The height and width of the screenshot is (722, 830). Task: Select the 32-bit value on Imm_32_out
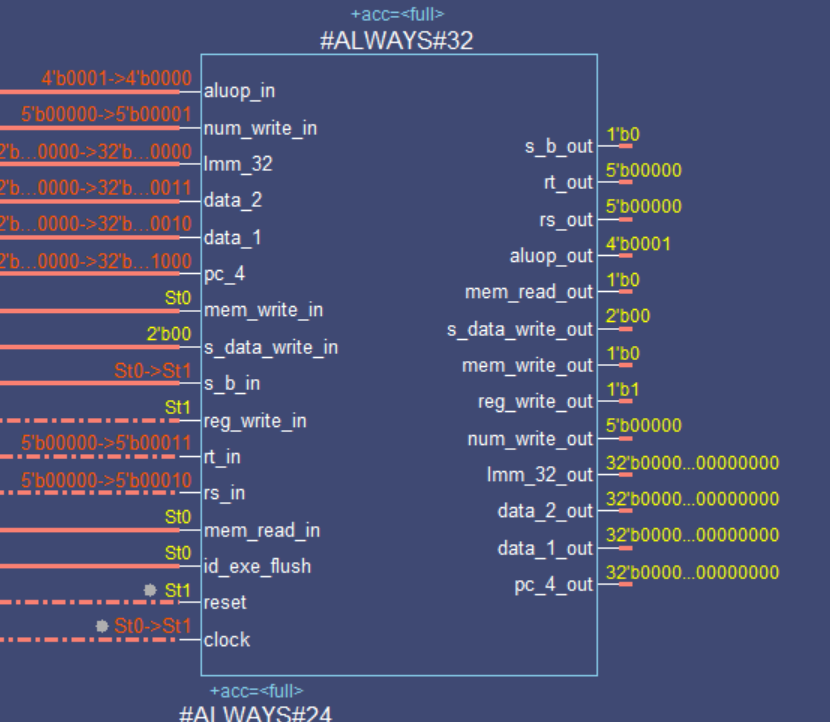click(692, 463)
